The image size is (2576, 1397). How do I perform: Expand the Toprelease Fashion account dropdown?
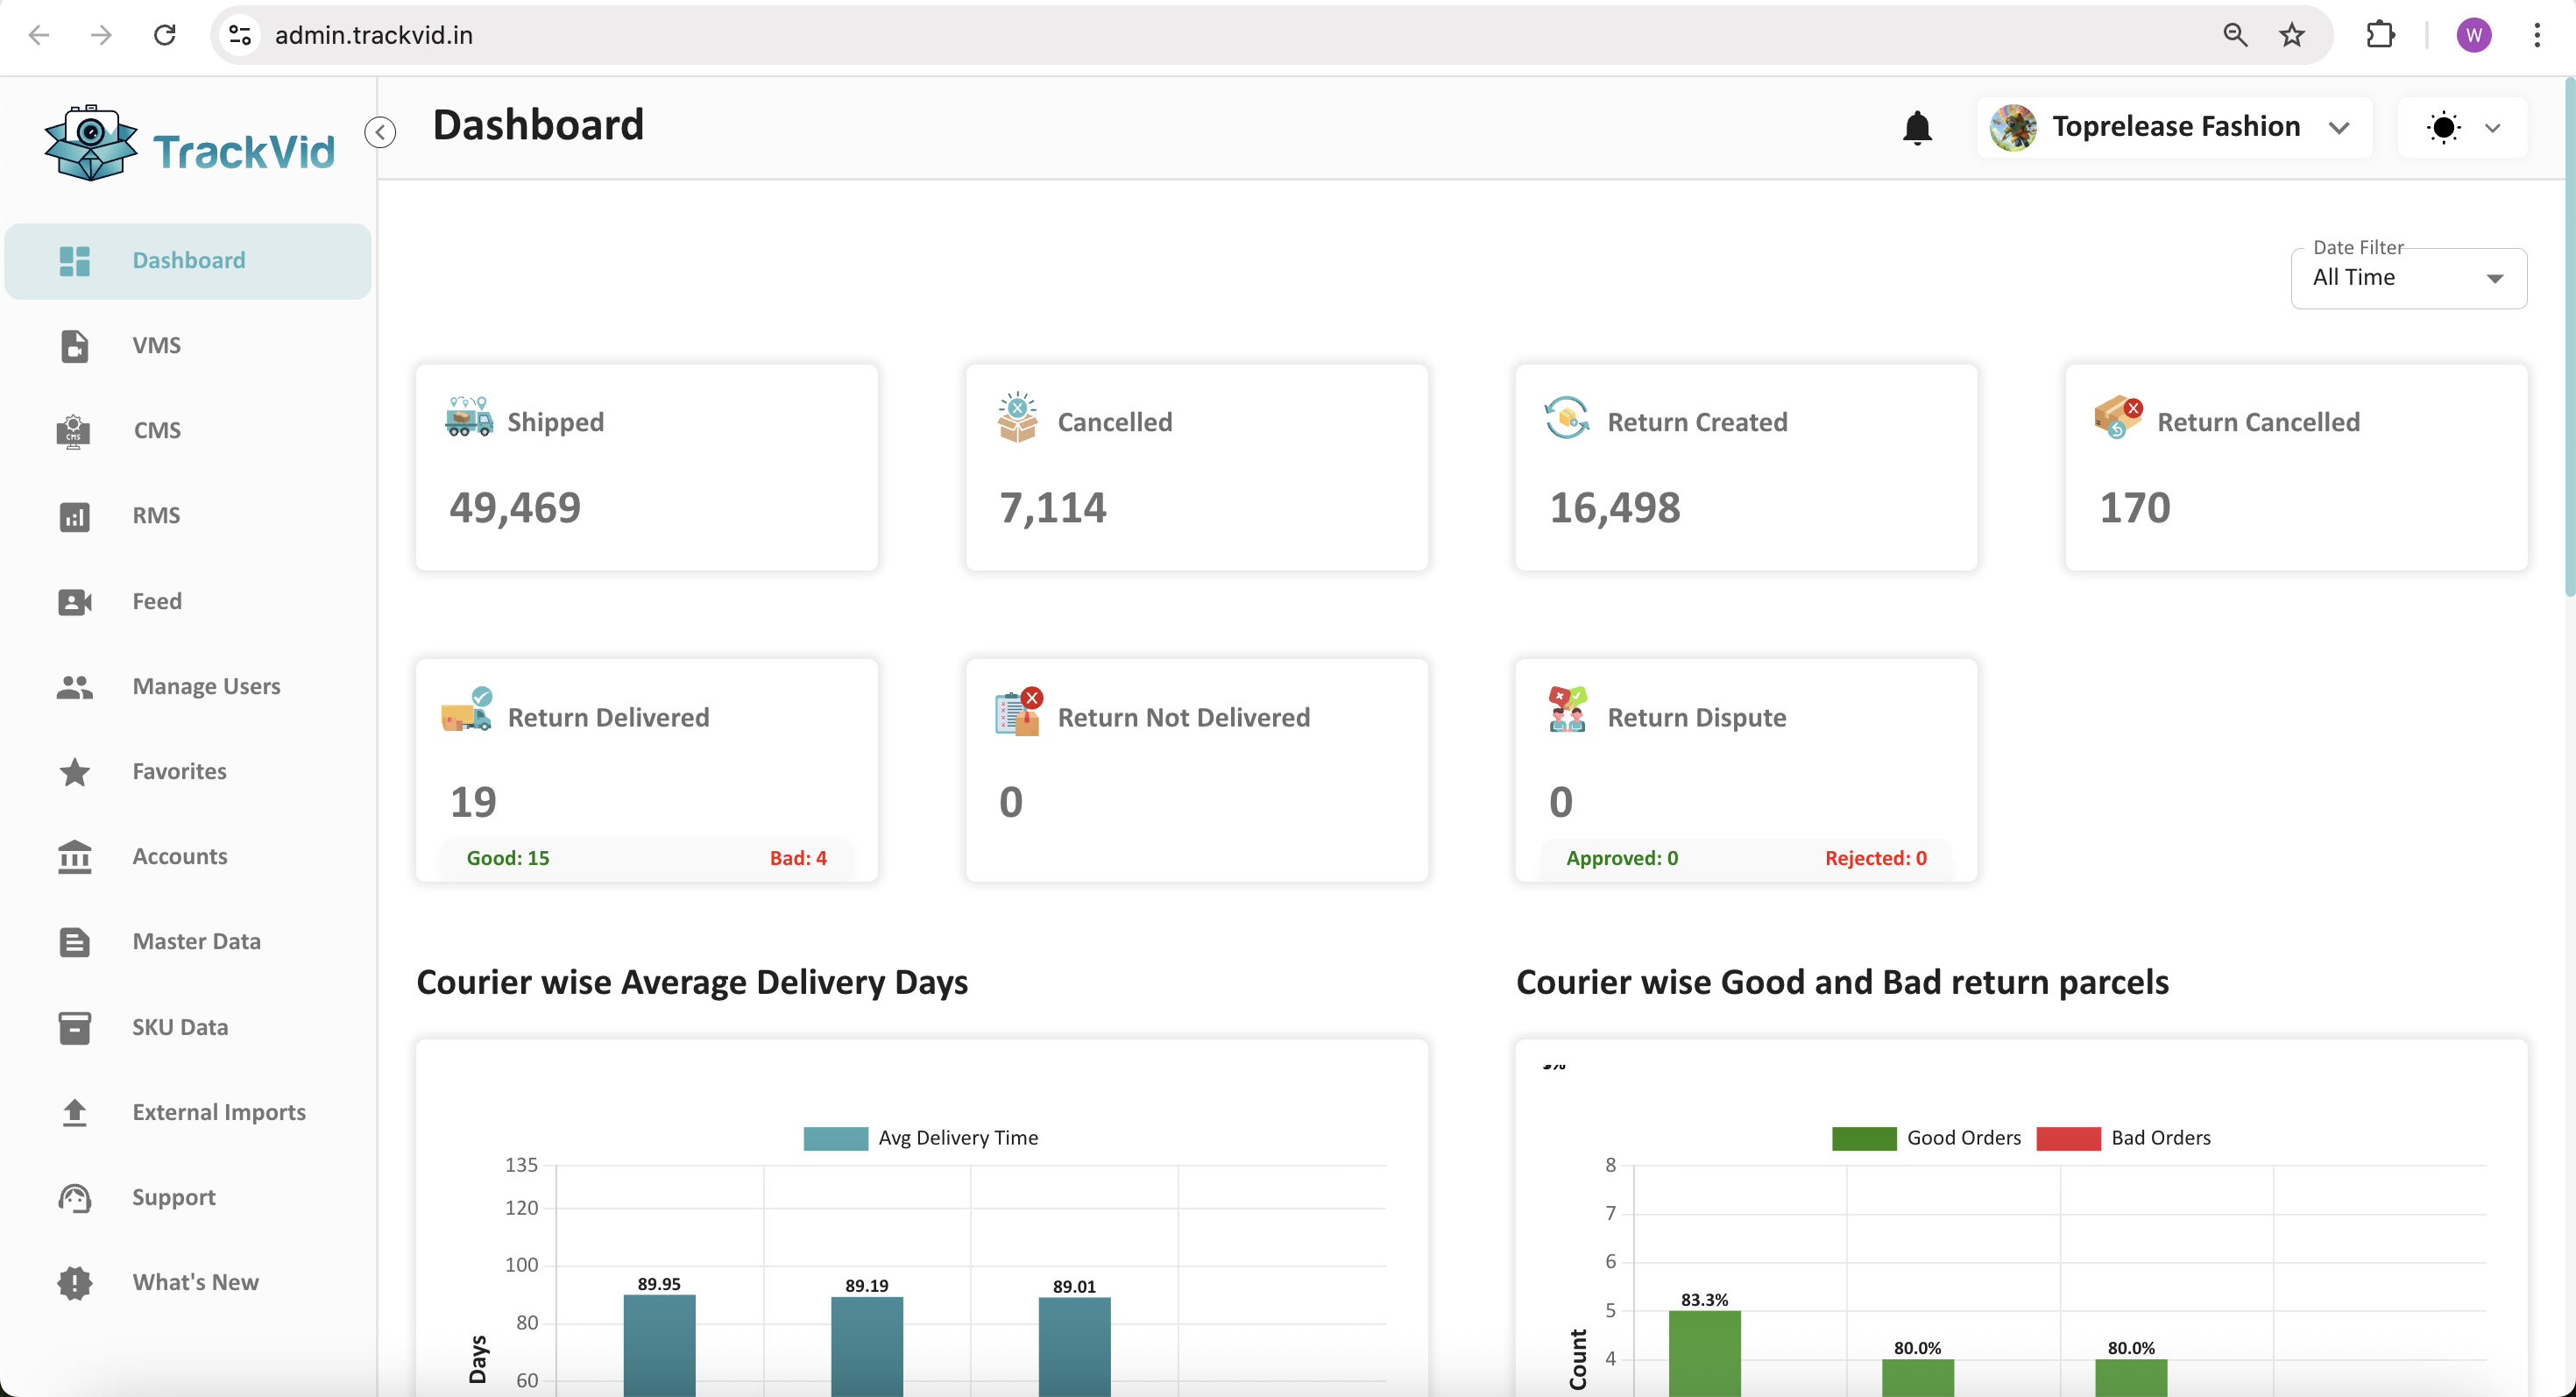[2340, 127]
